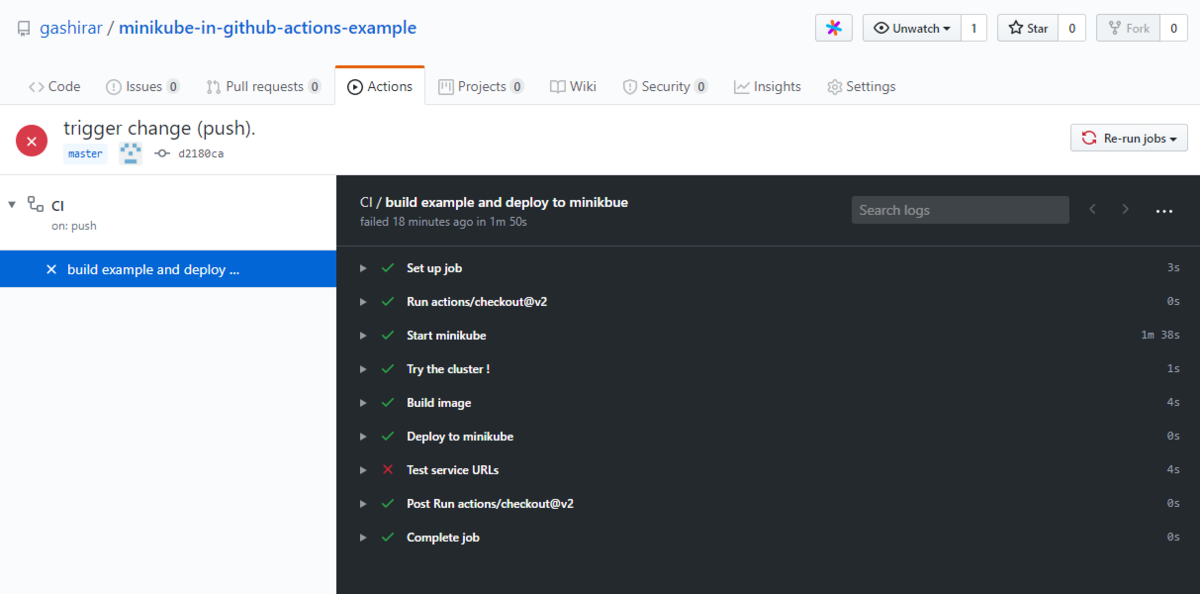Expand the Start minikube step
Screen dimensions: 1200x594
click(364, 335)
